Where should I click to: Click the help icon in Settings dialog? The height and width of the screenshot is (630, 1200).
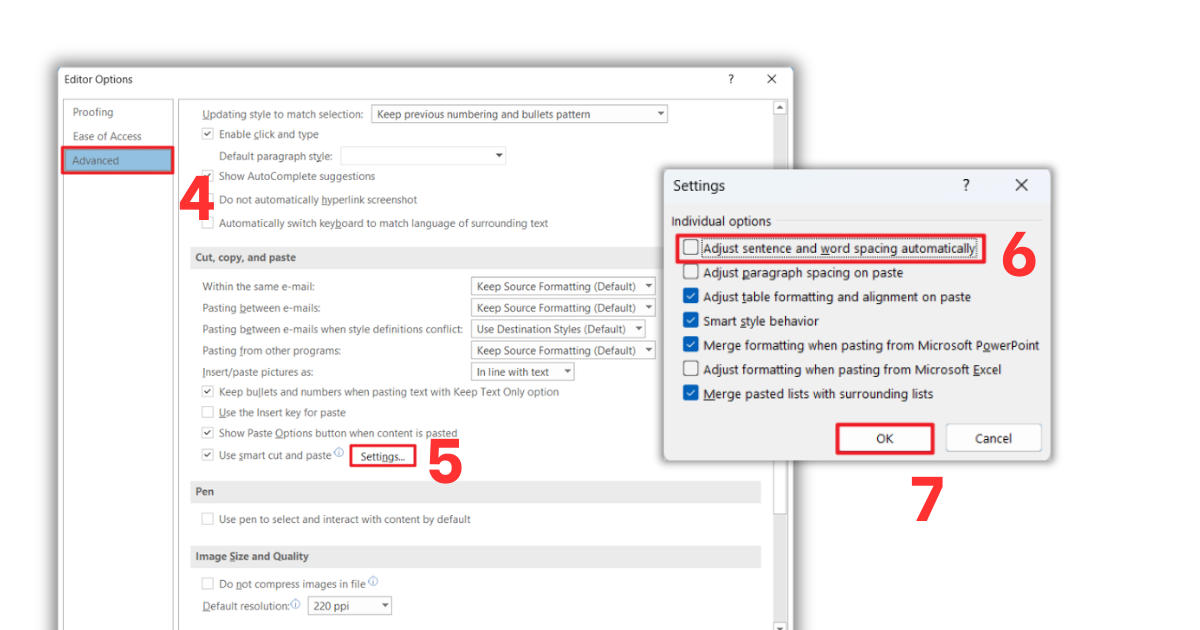[x=966, y=186]
